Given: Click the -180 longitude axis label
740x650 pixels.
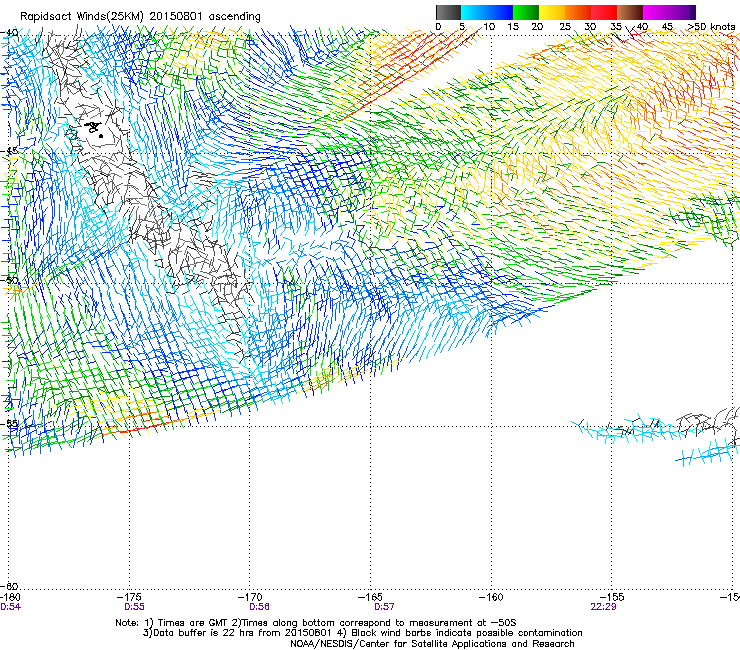Looking at the screenshot, I should (x=10, y=597).
